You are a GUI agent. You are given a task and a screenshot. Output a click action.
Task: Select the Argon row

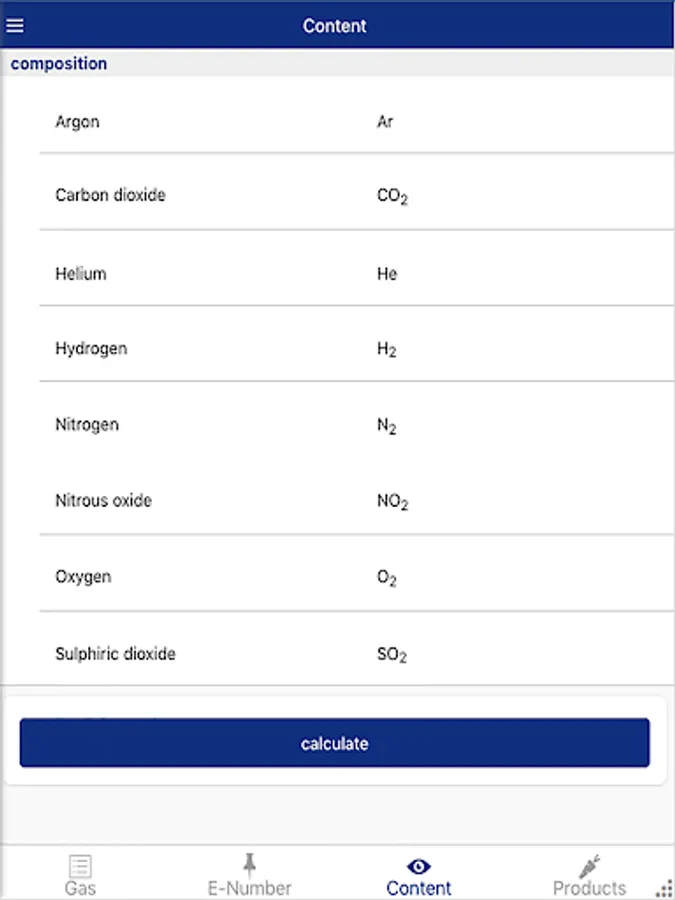click(338, 122)
